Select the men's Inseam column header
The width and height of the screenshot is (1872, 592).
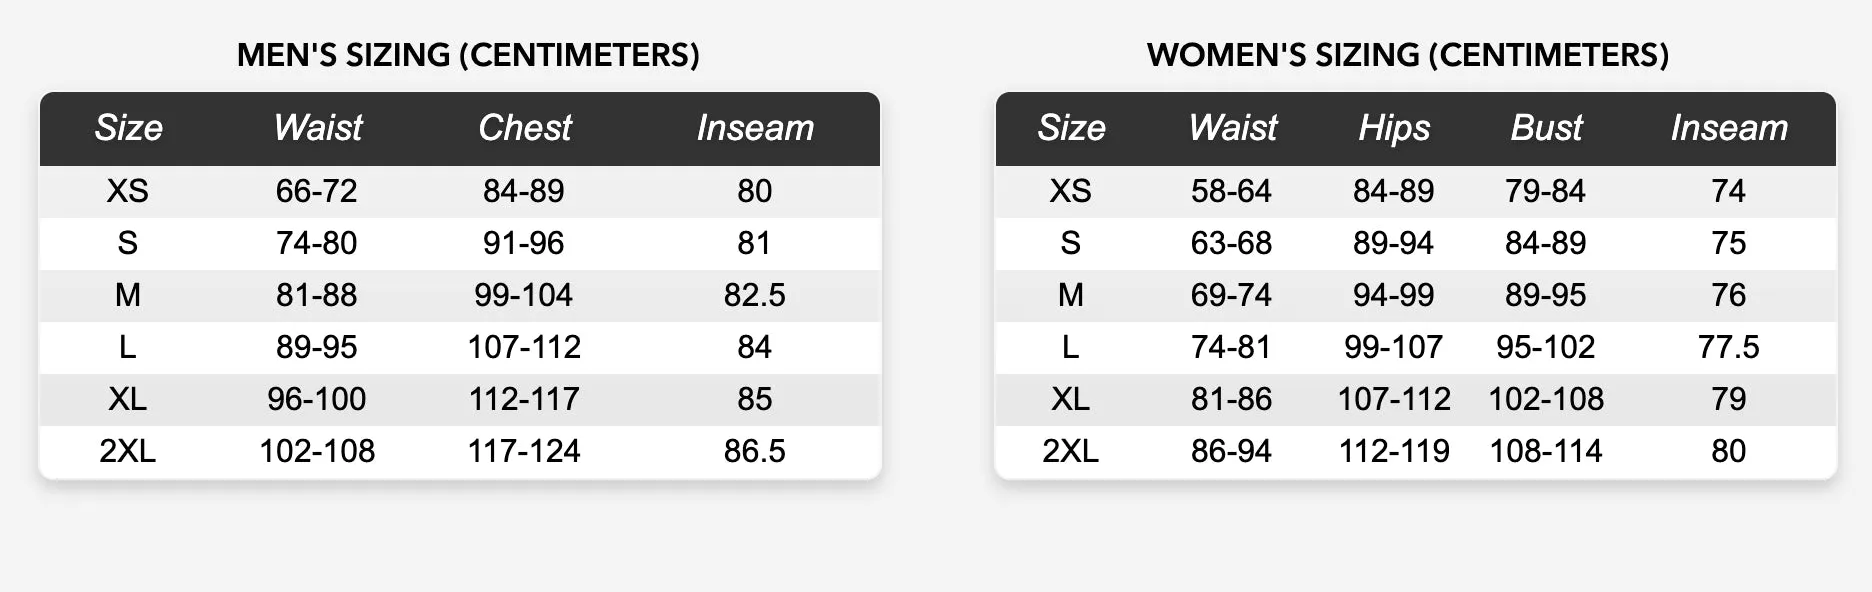pyautogui.click(x=755, y=128)
